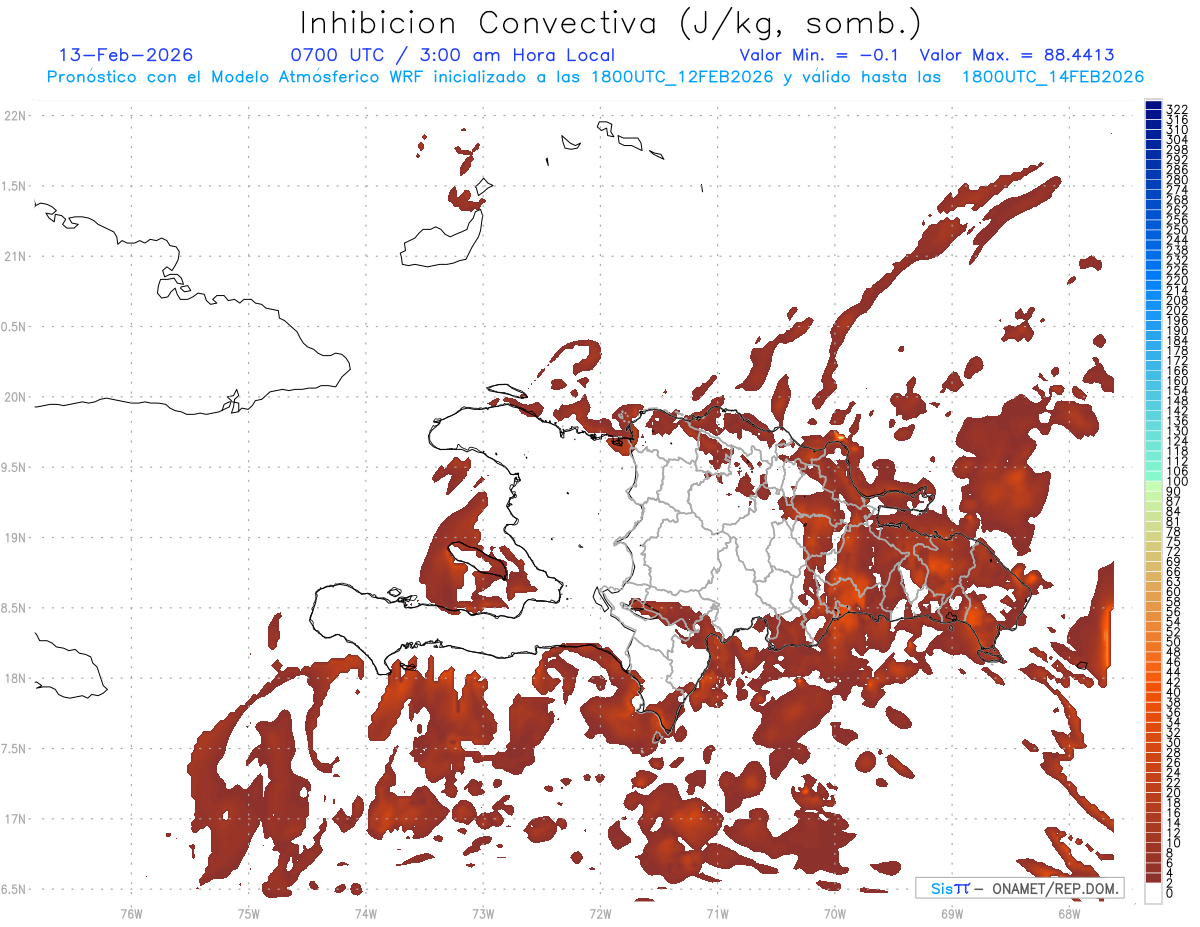Click the "76W" longitude label

pos(131,912)
